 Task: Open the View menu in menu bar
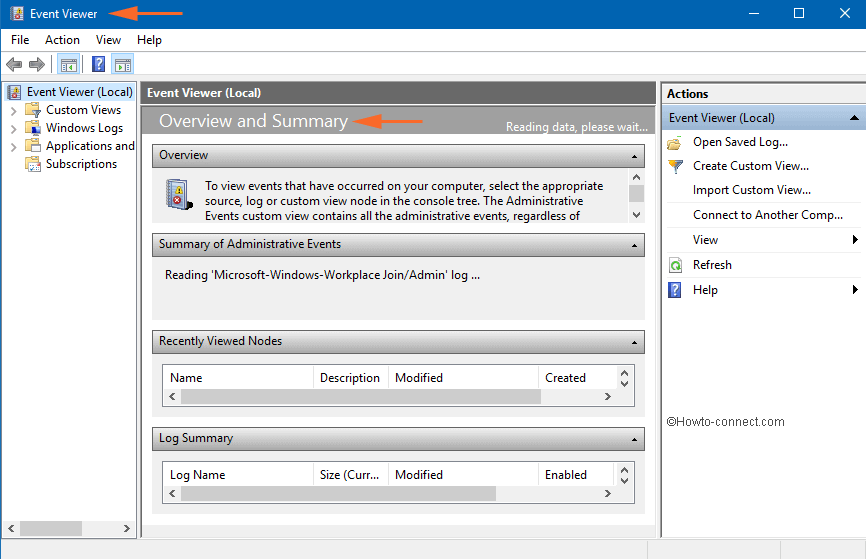click(x=108, y=40)
